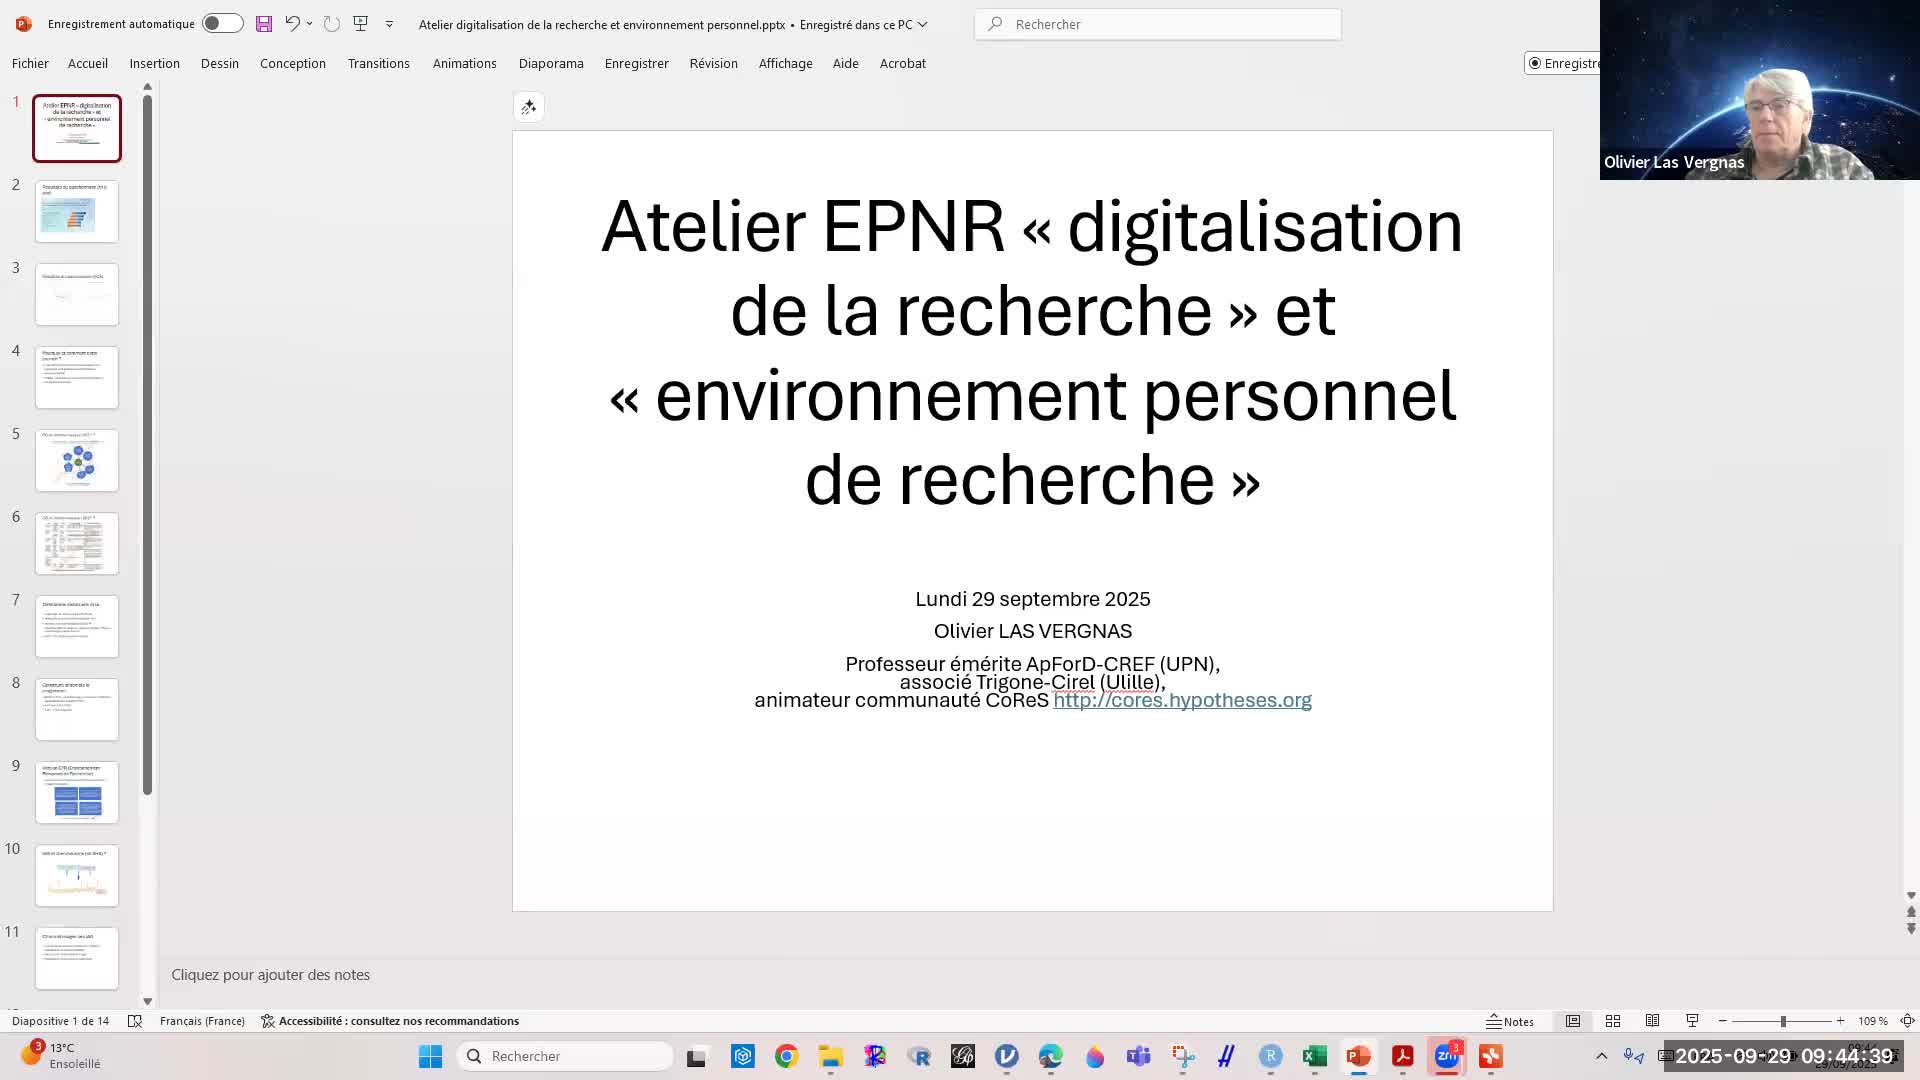Select slide 5 thumbnail
The height and width of the screenshot is (1080, 1920).
tap(77, 461)
